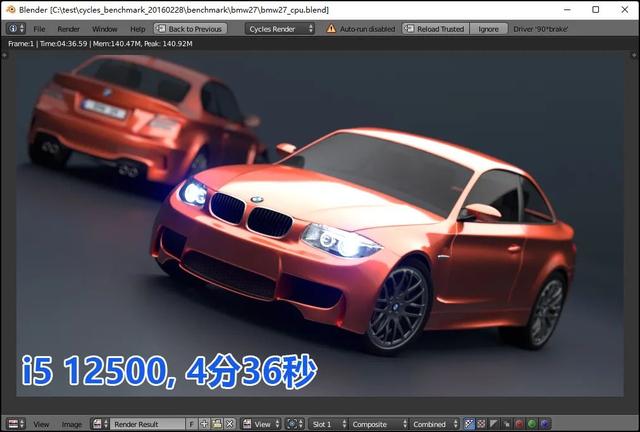Image resolution: width=640 pixels, height=432 pixels.
Task: Click the area split corner widget at top-left
Action: click(x=4, y=55)
